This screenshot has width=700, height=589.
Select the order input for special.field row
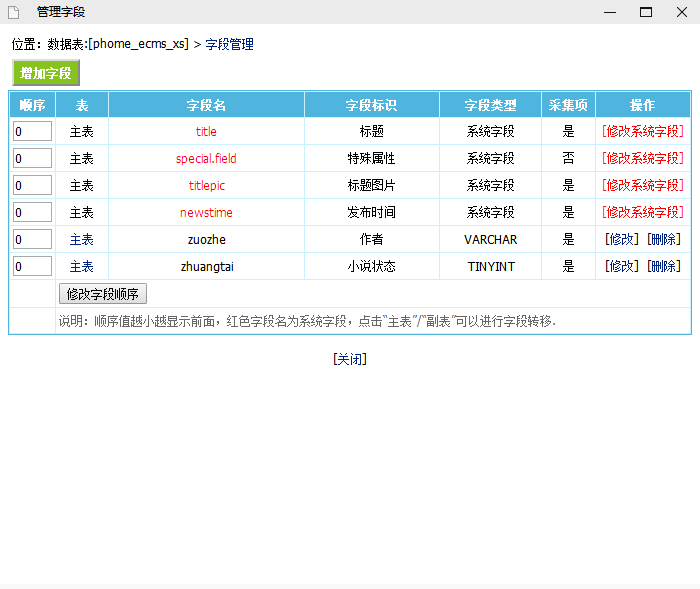[32, 158]
